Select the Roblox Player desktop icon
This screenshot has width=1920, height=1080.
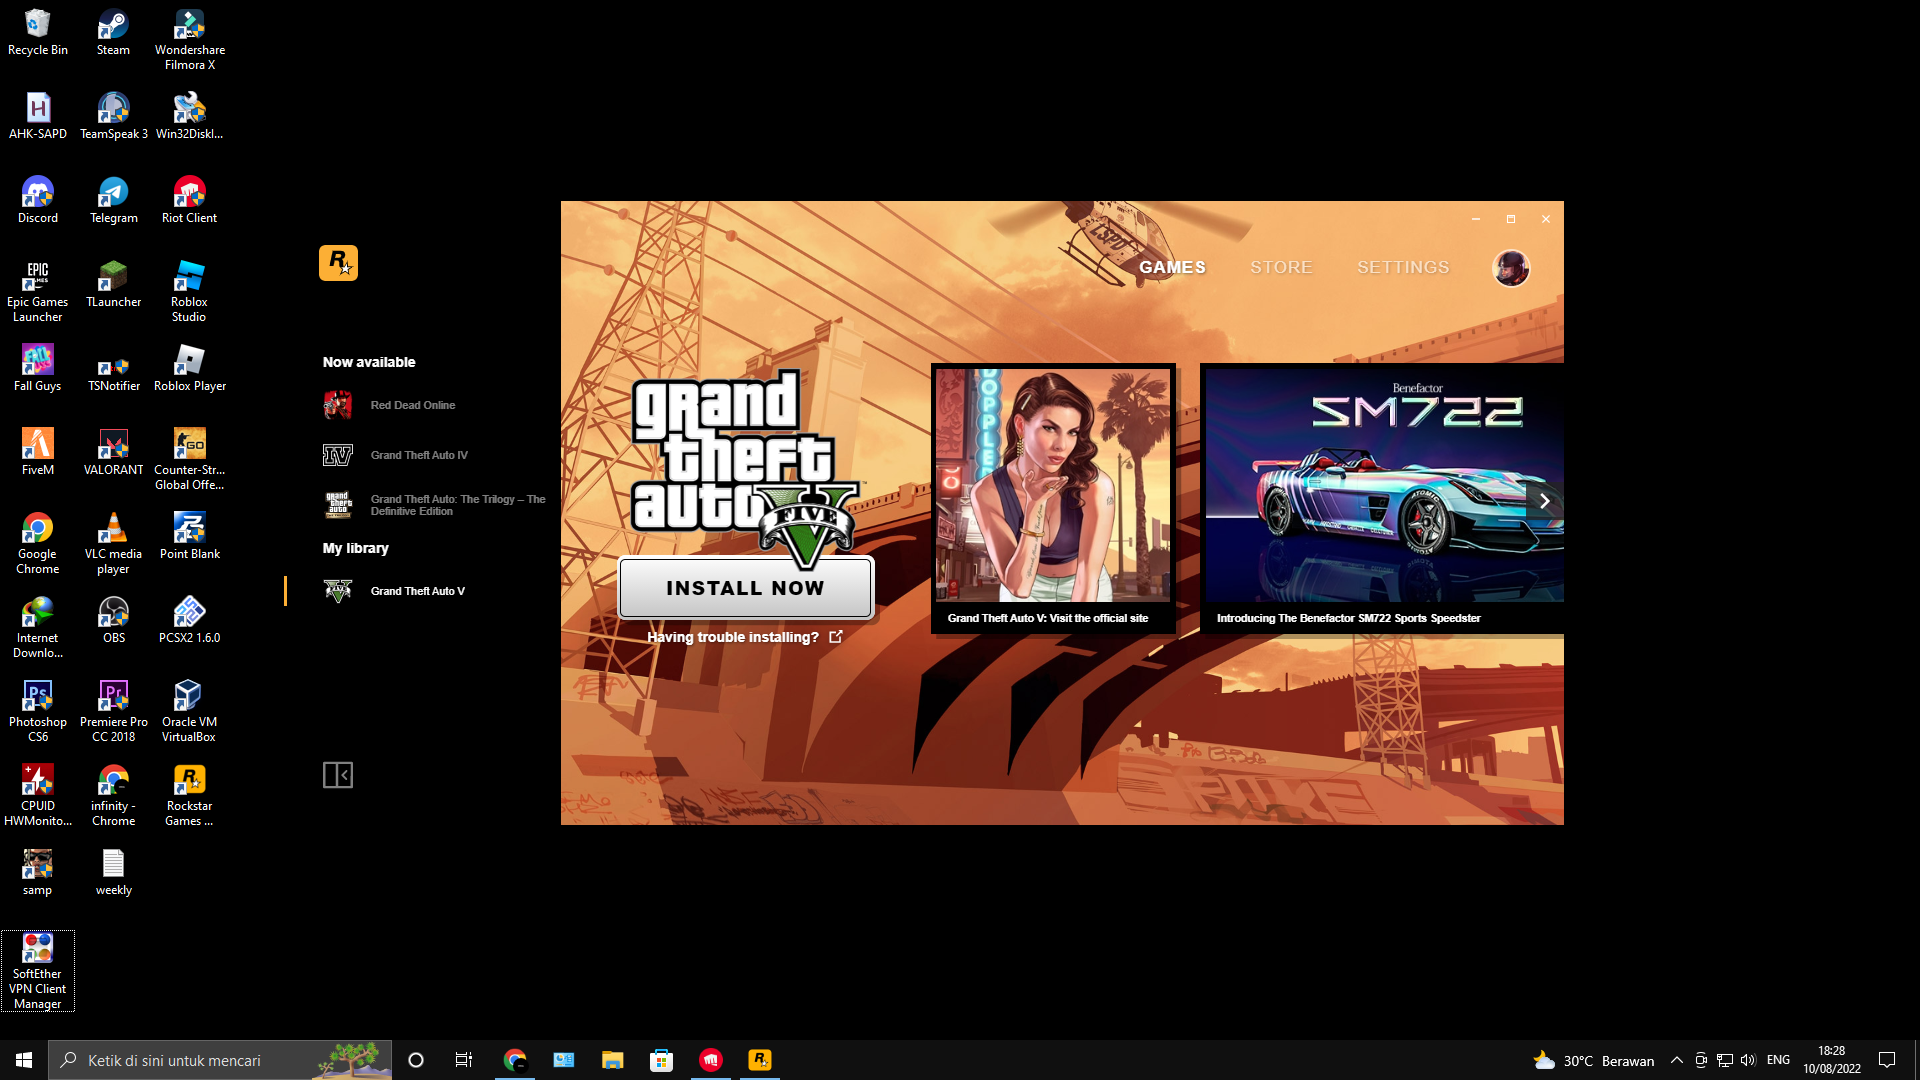tap(190, 369)
